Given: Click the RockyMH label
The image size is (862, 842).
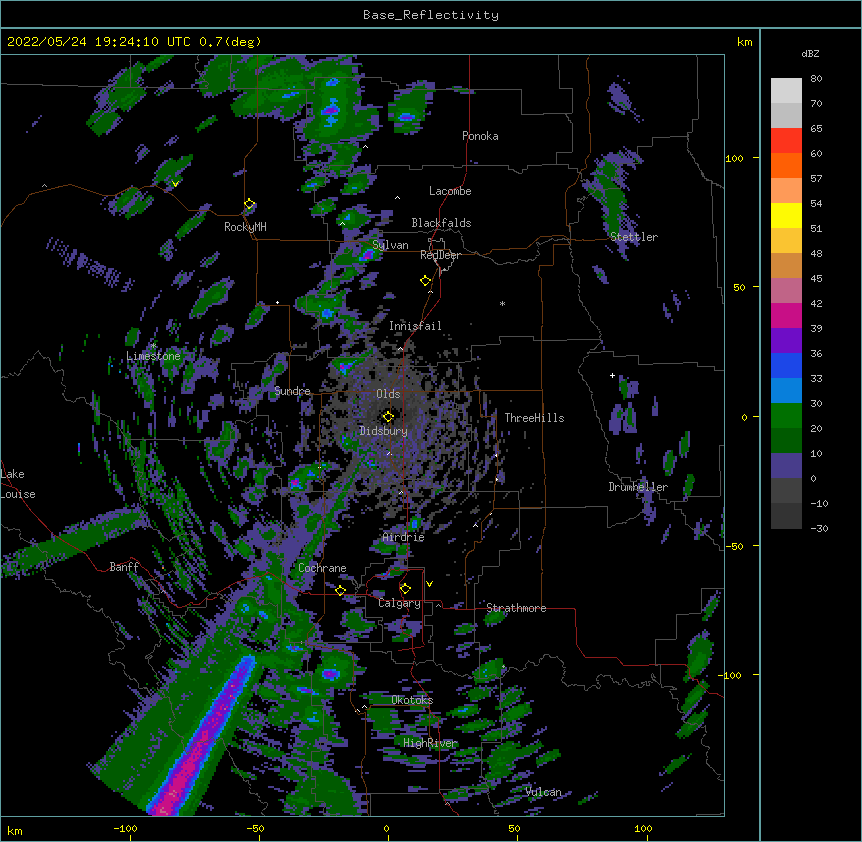Looking at the screenshot, I should [x=245, y=227].
